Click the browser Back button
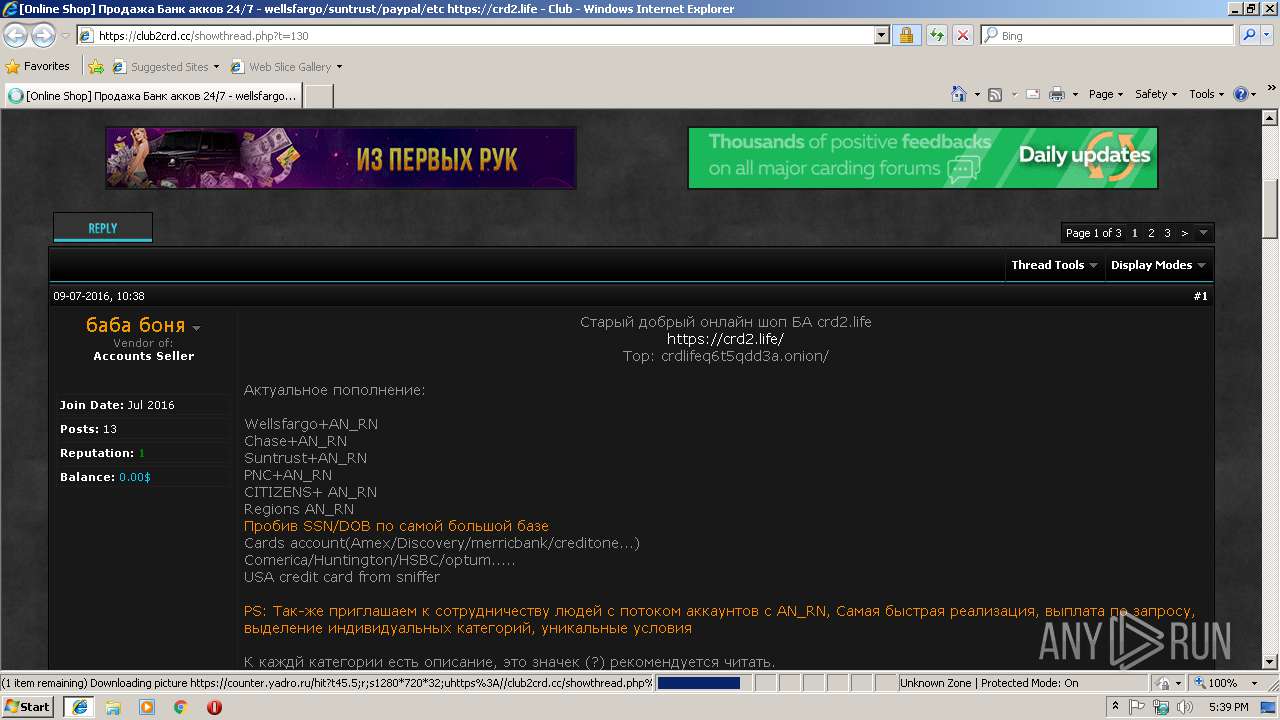Screen dimensions: 1280x720 coord(16,36)
